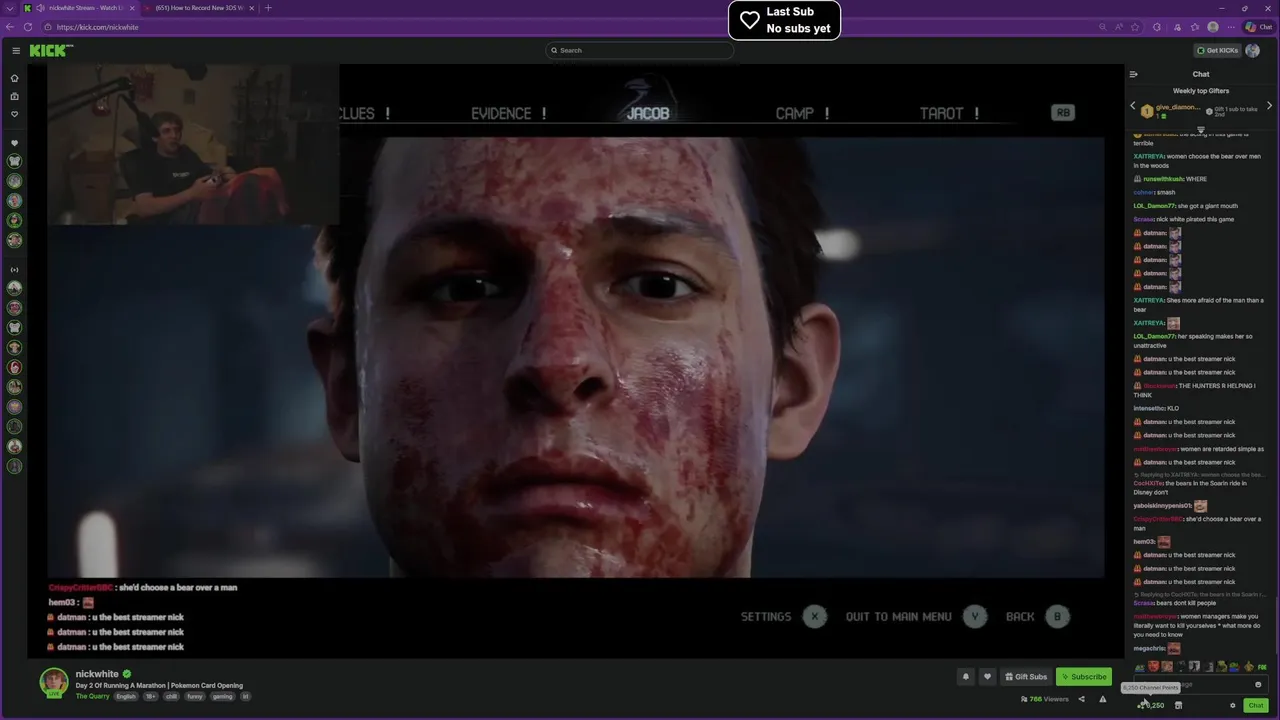The width and height of the screenshot is (1280, 720).
Task: Open The Quarry category link
Action: pos(92,696)
